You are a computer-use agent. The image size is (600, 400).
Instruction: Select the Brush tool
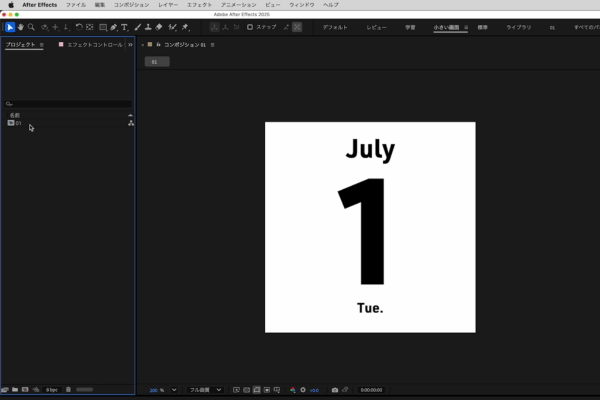click(138, 27)
